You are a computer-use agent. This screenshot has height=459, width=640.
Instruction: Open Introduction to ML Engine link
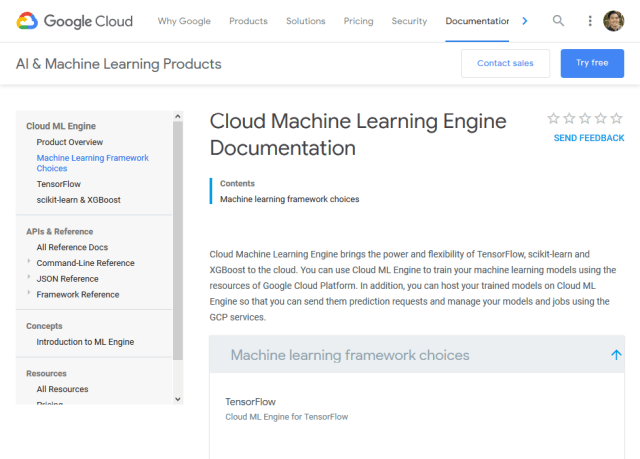85,342
